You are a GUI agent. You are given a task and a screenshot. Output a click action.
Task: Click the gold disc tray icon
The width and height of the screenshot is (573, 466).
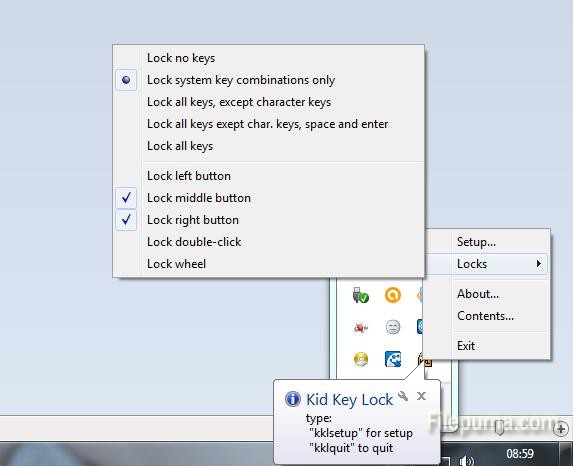(x=361, y=359)
